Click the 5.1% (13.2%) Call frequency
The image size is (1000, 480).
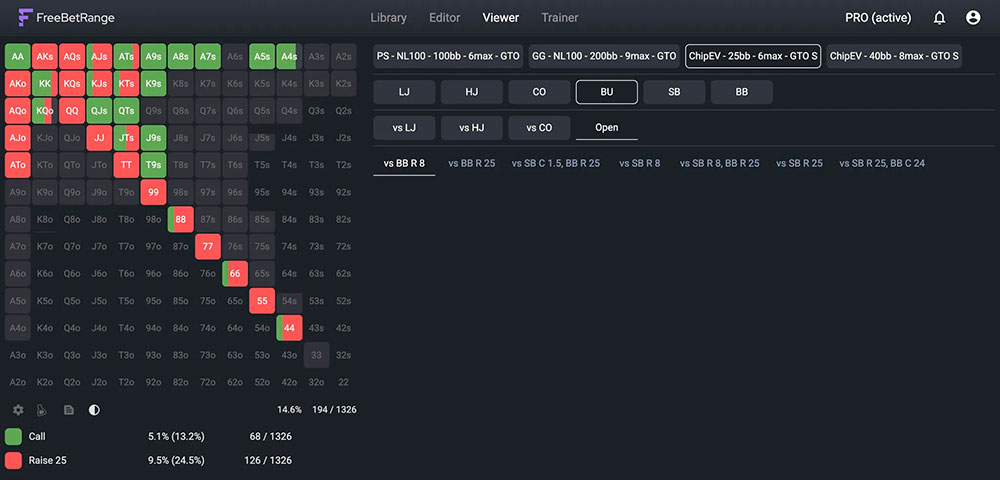click(x=176, y=437)
